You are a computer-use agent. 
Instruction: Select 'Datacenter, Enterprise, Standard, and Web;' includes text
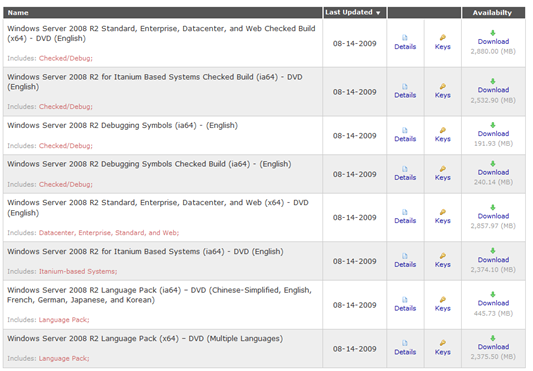click(x=109, y=233)
